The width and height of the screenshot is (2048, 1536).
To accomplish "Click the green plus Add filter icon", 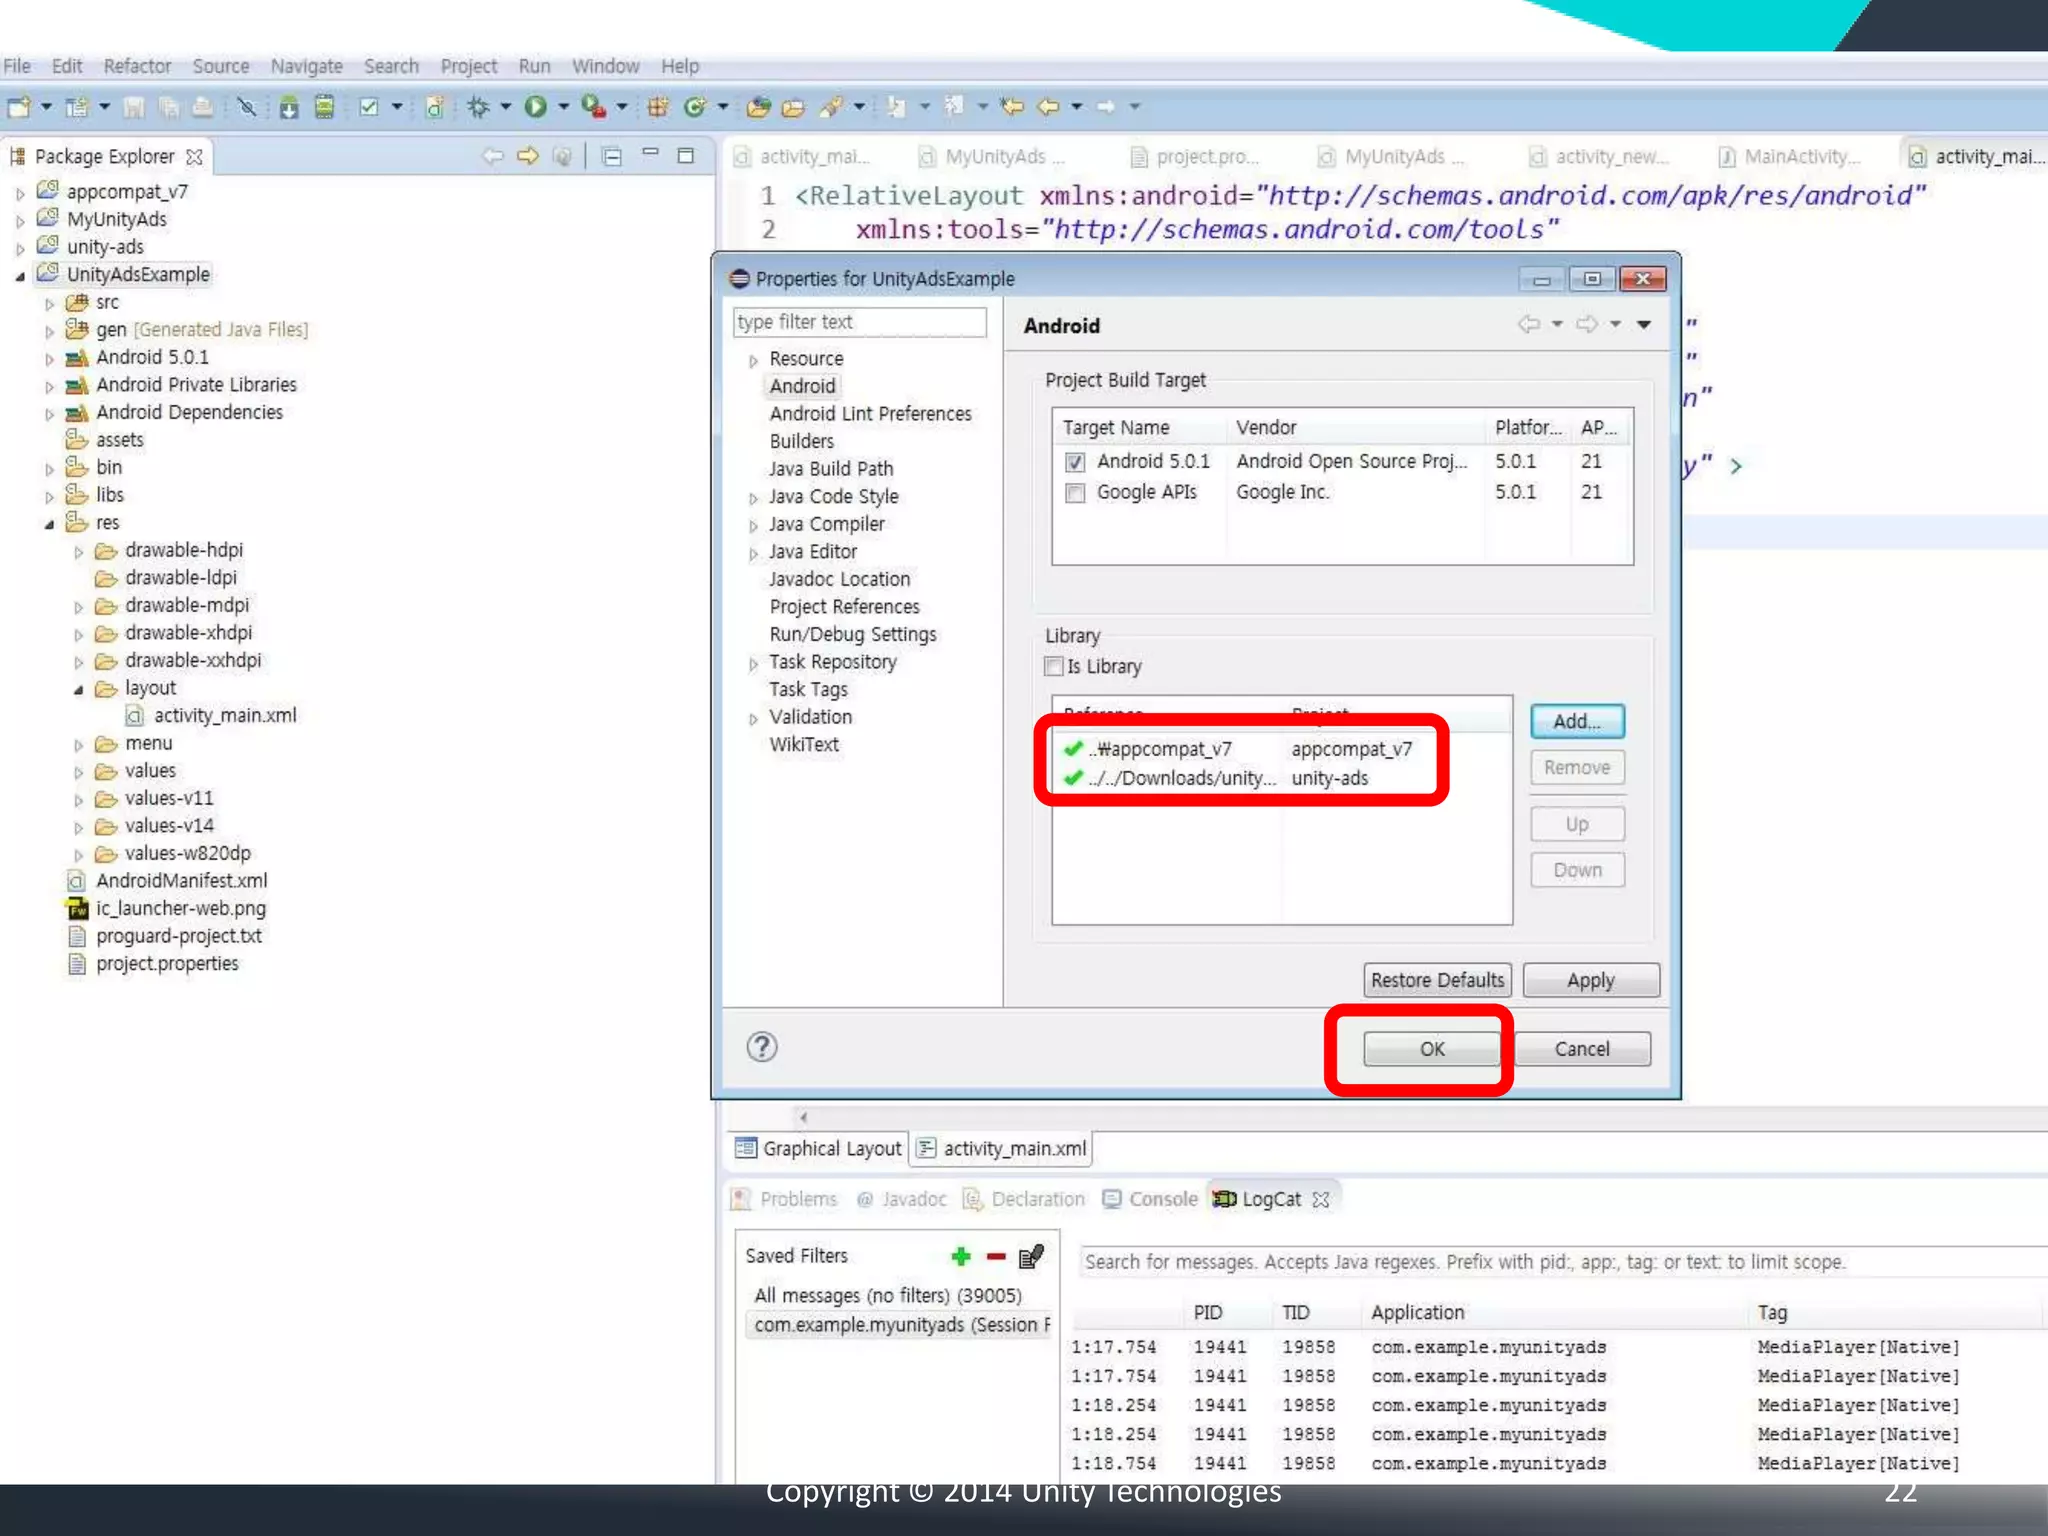I will pos(961,1257).
